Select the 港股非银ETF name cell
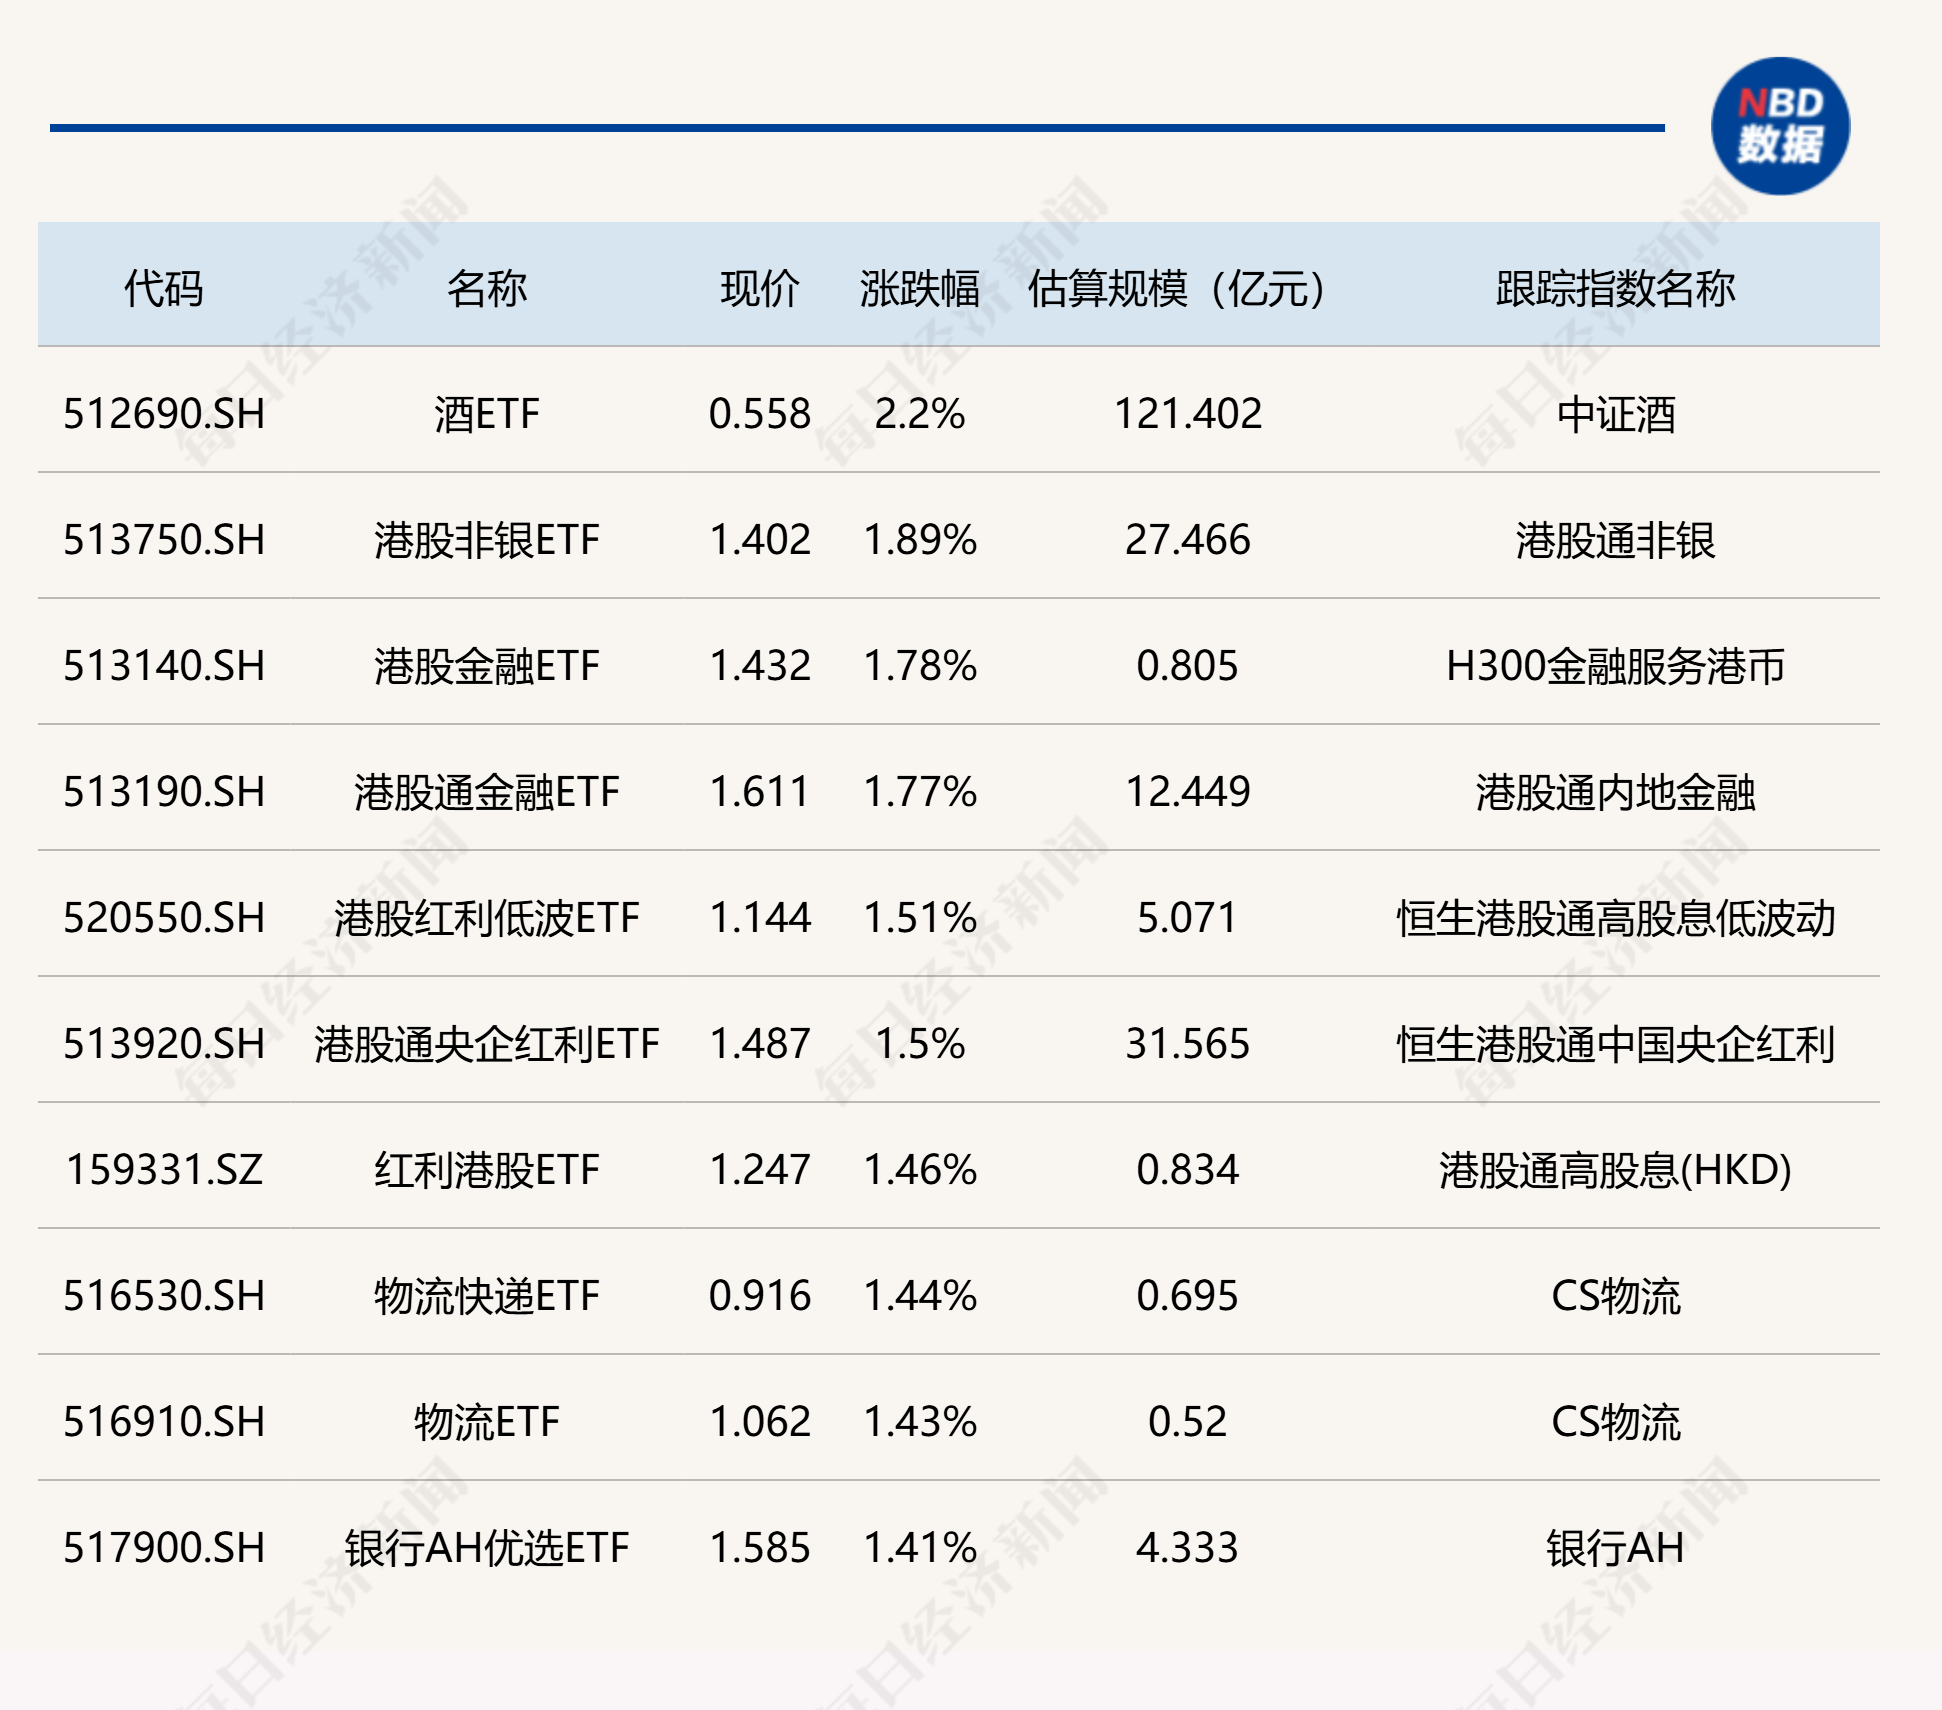1942x1710 pixels. (x=486, y=540)
